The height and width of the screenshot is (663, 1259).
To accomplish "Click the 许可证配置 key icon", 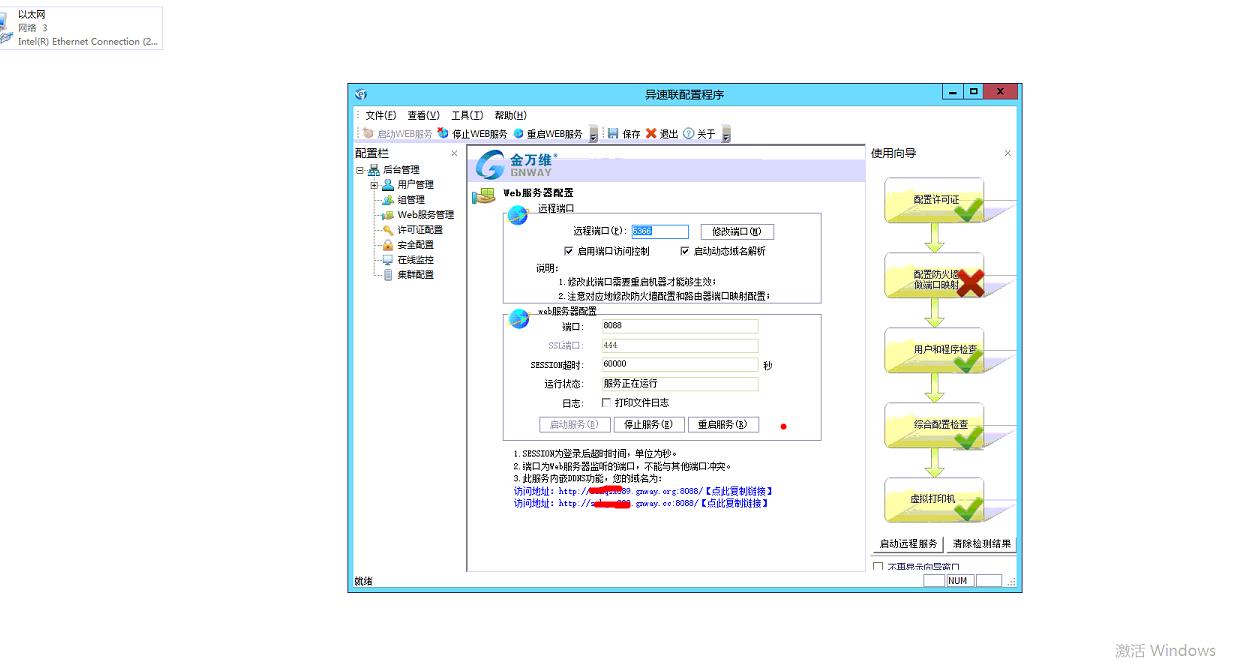I will [x=387, y=230].
